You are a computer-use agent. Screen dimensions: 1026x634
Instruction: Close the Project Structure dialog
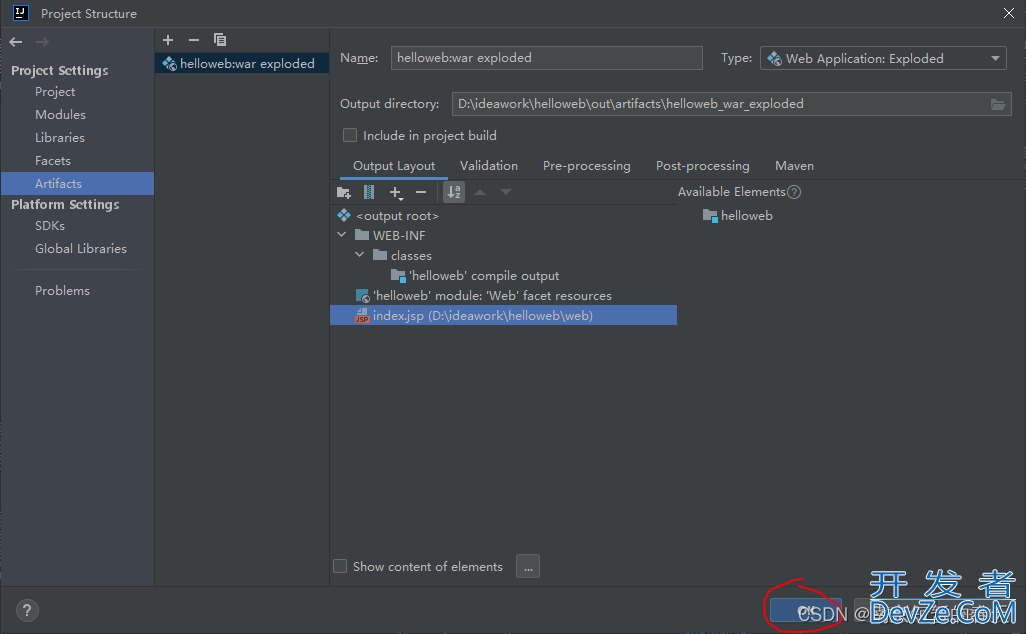point(1008,13)
